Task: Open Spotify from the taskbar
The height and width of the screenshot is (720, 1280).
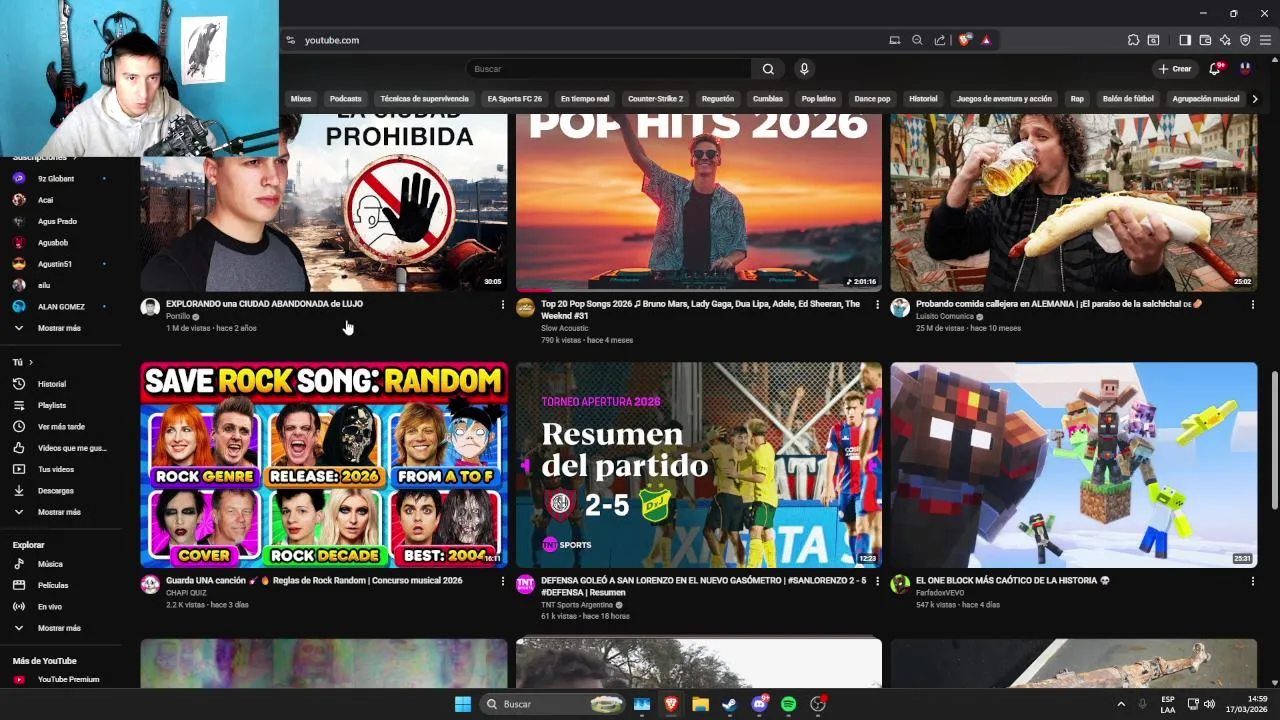Action: click(x=788, y=704)
